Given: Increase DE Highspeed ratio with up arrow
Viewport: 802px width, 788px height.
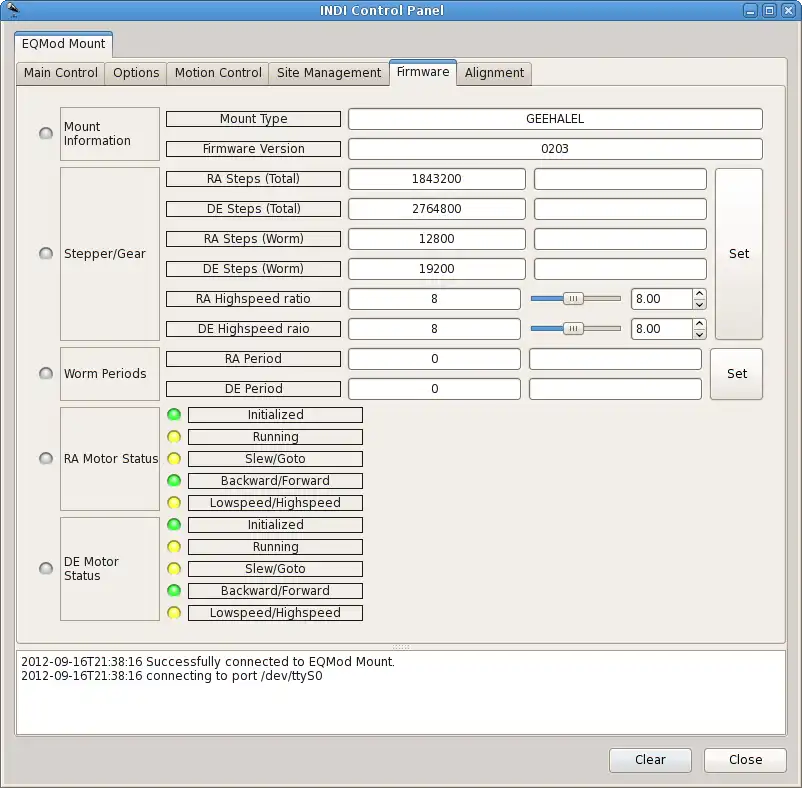Looking at the screenshot, I should coord(699,324).
